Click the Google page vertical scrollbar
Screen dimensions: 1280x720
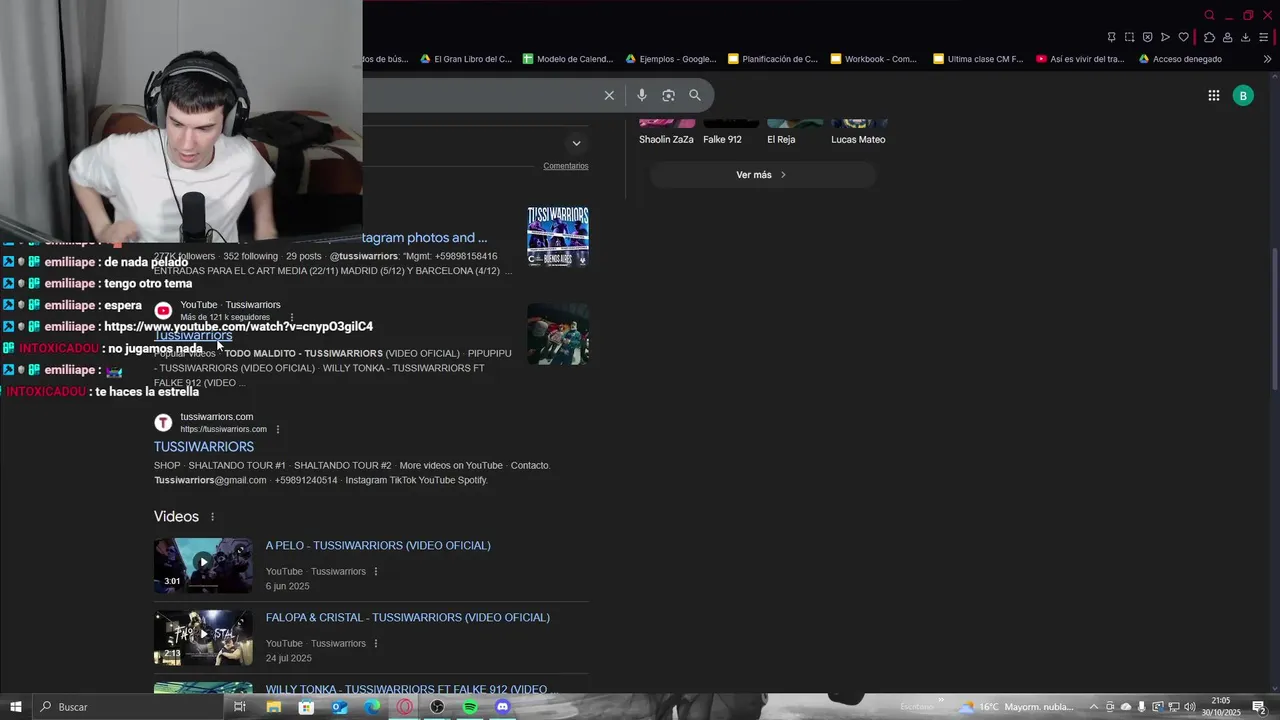click(x=1273, y=320)
